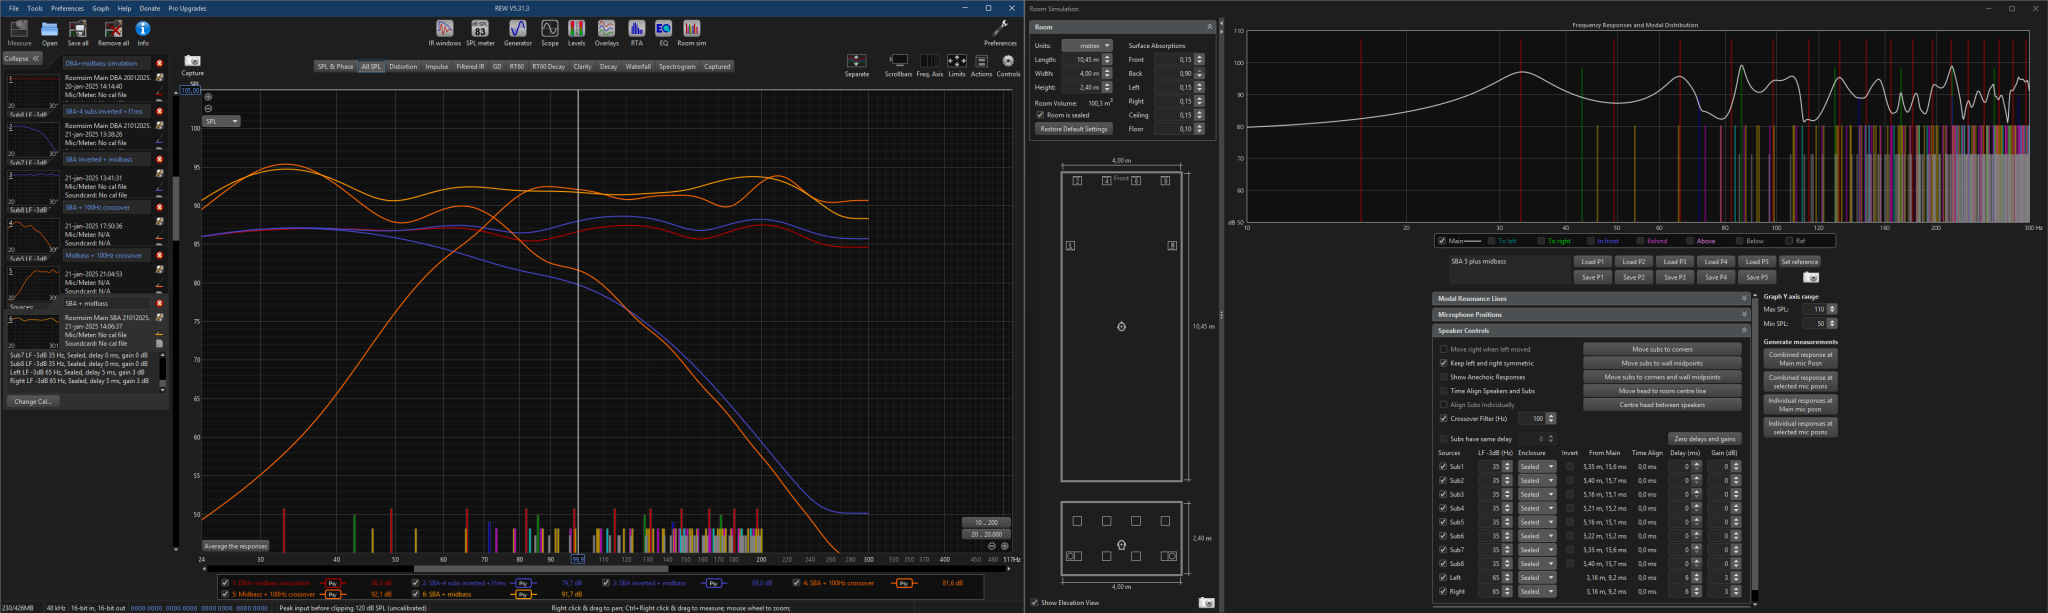The image size is (2048, 613).
Task: Open graph Controls gear icon
Action: [x=1008, y=61]
